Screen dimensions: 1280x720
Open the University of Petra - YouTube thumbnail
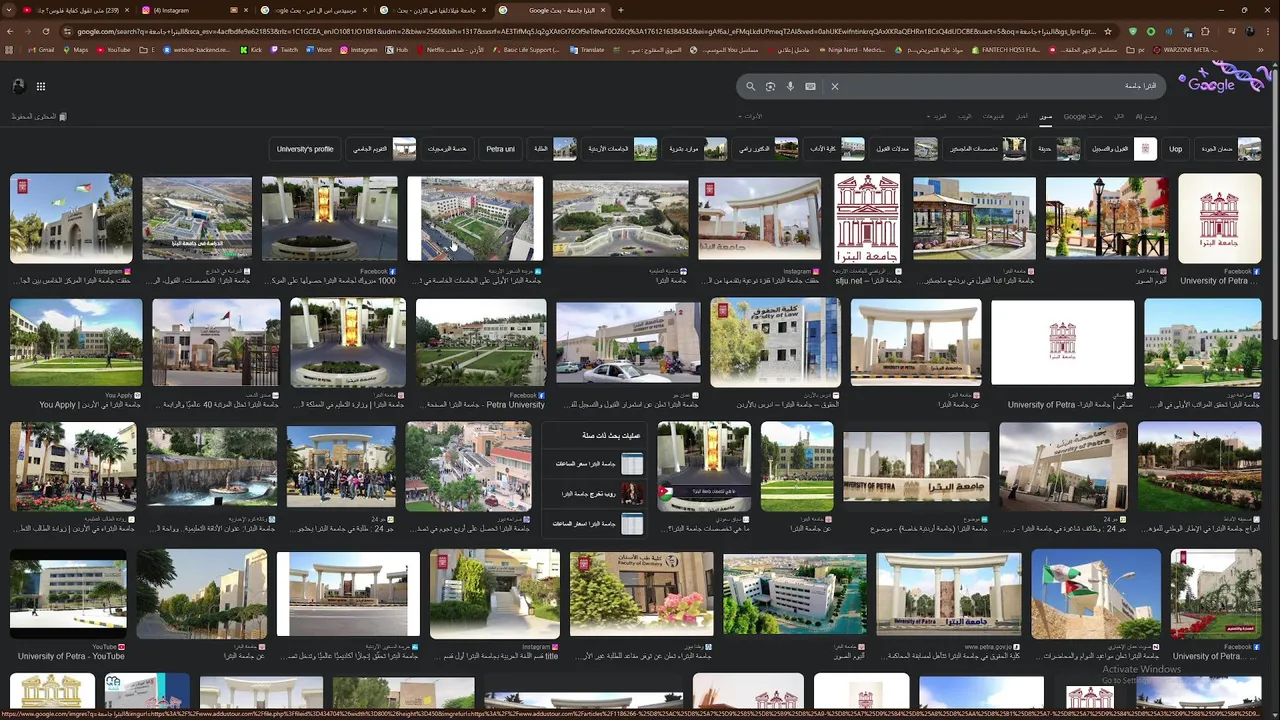tap(68, 594)
